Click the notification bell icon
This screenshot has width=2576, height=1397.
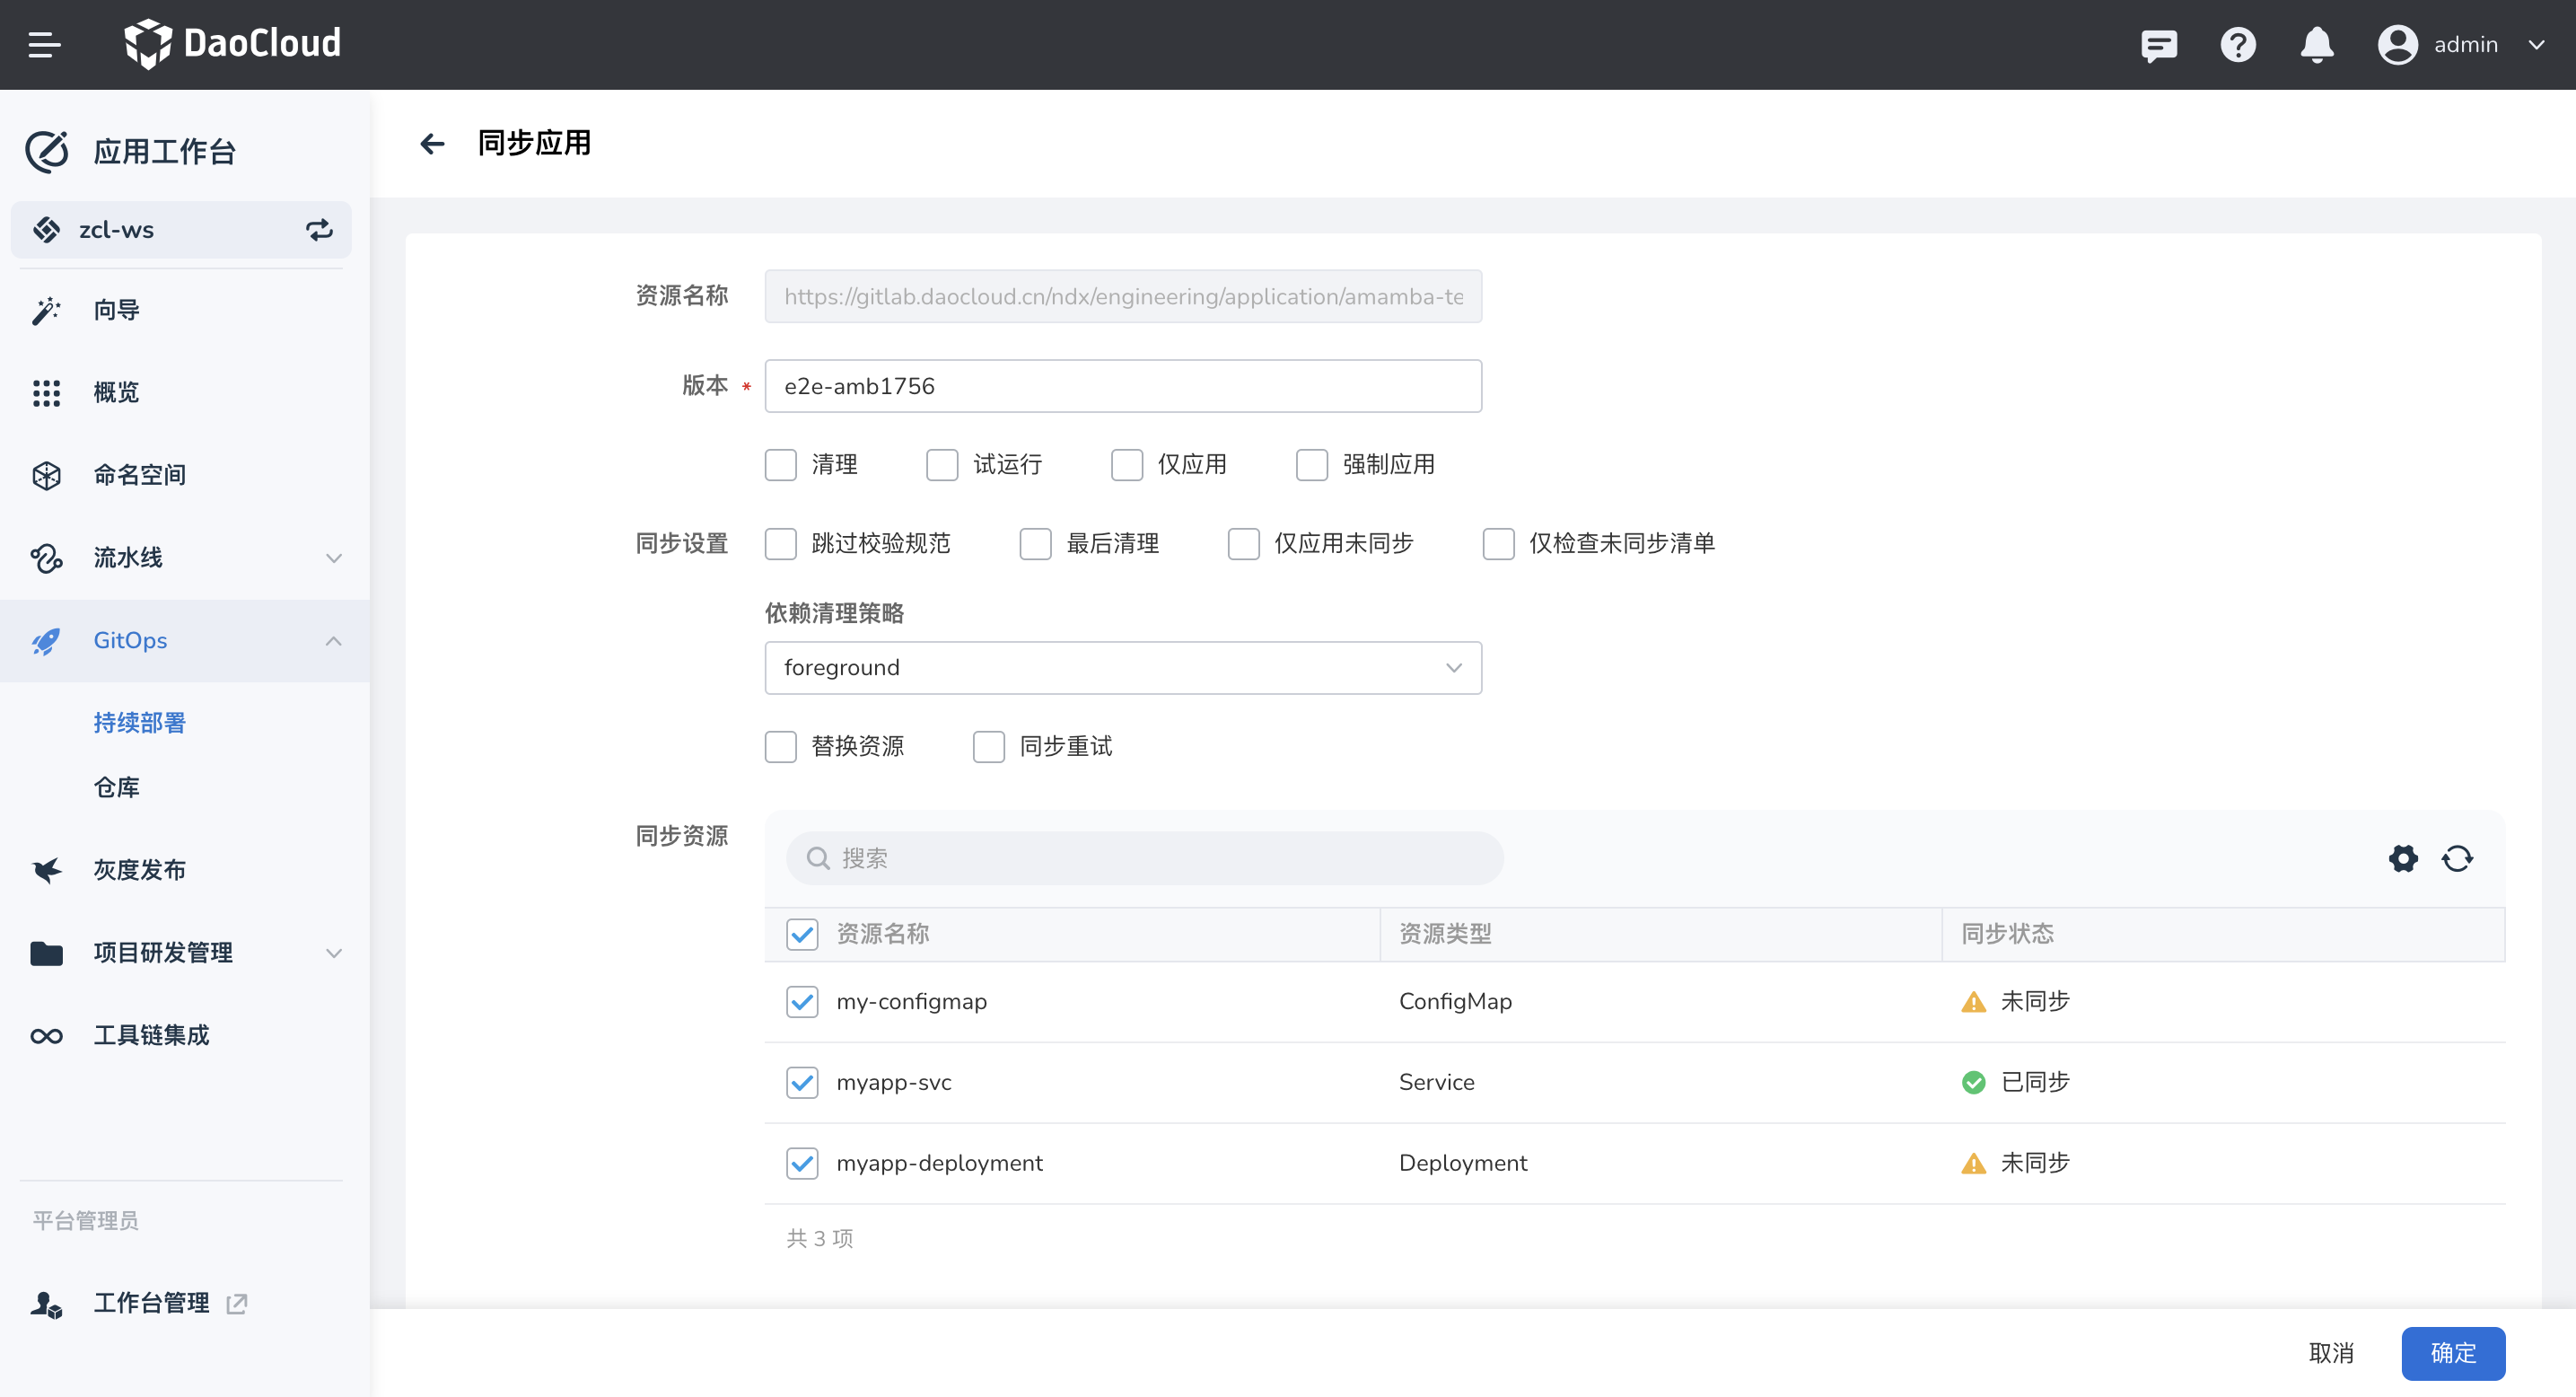coord(2316,44)
